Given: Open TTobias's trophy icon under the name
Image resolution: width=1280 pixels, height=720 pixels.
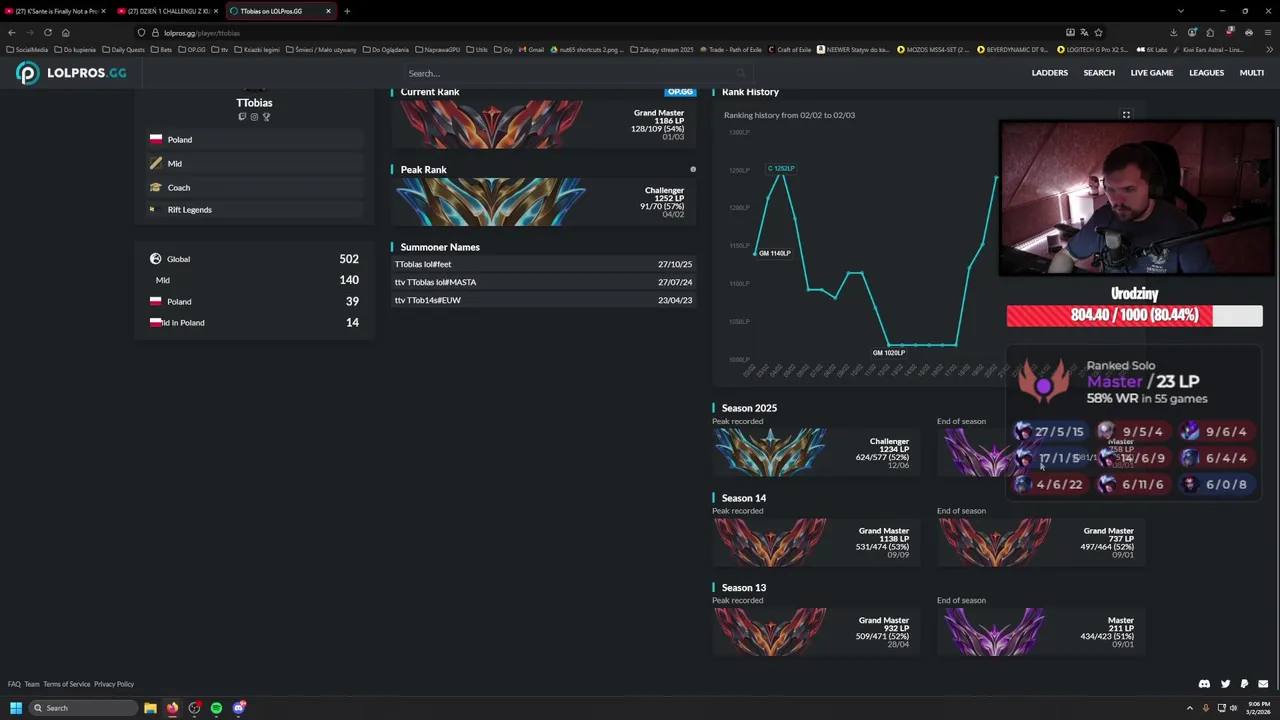Looking at the screenshot, I should 266,117.
